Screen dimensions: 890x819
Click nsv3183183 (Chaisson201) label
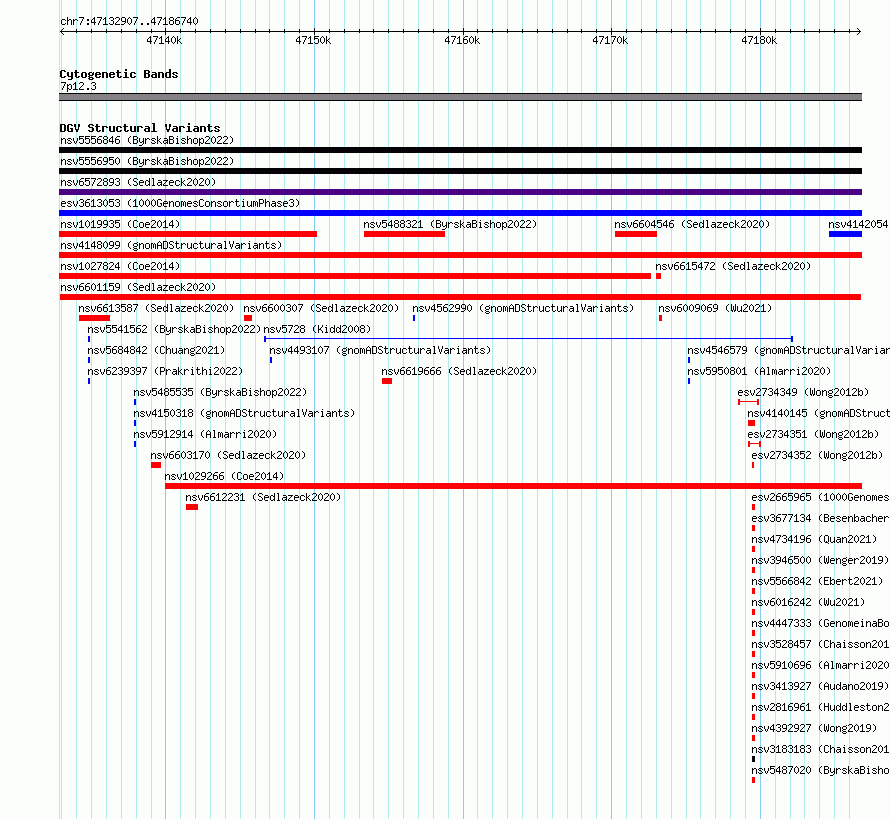(820, 749)
